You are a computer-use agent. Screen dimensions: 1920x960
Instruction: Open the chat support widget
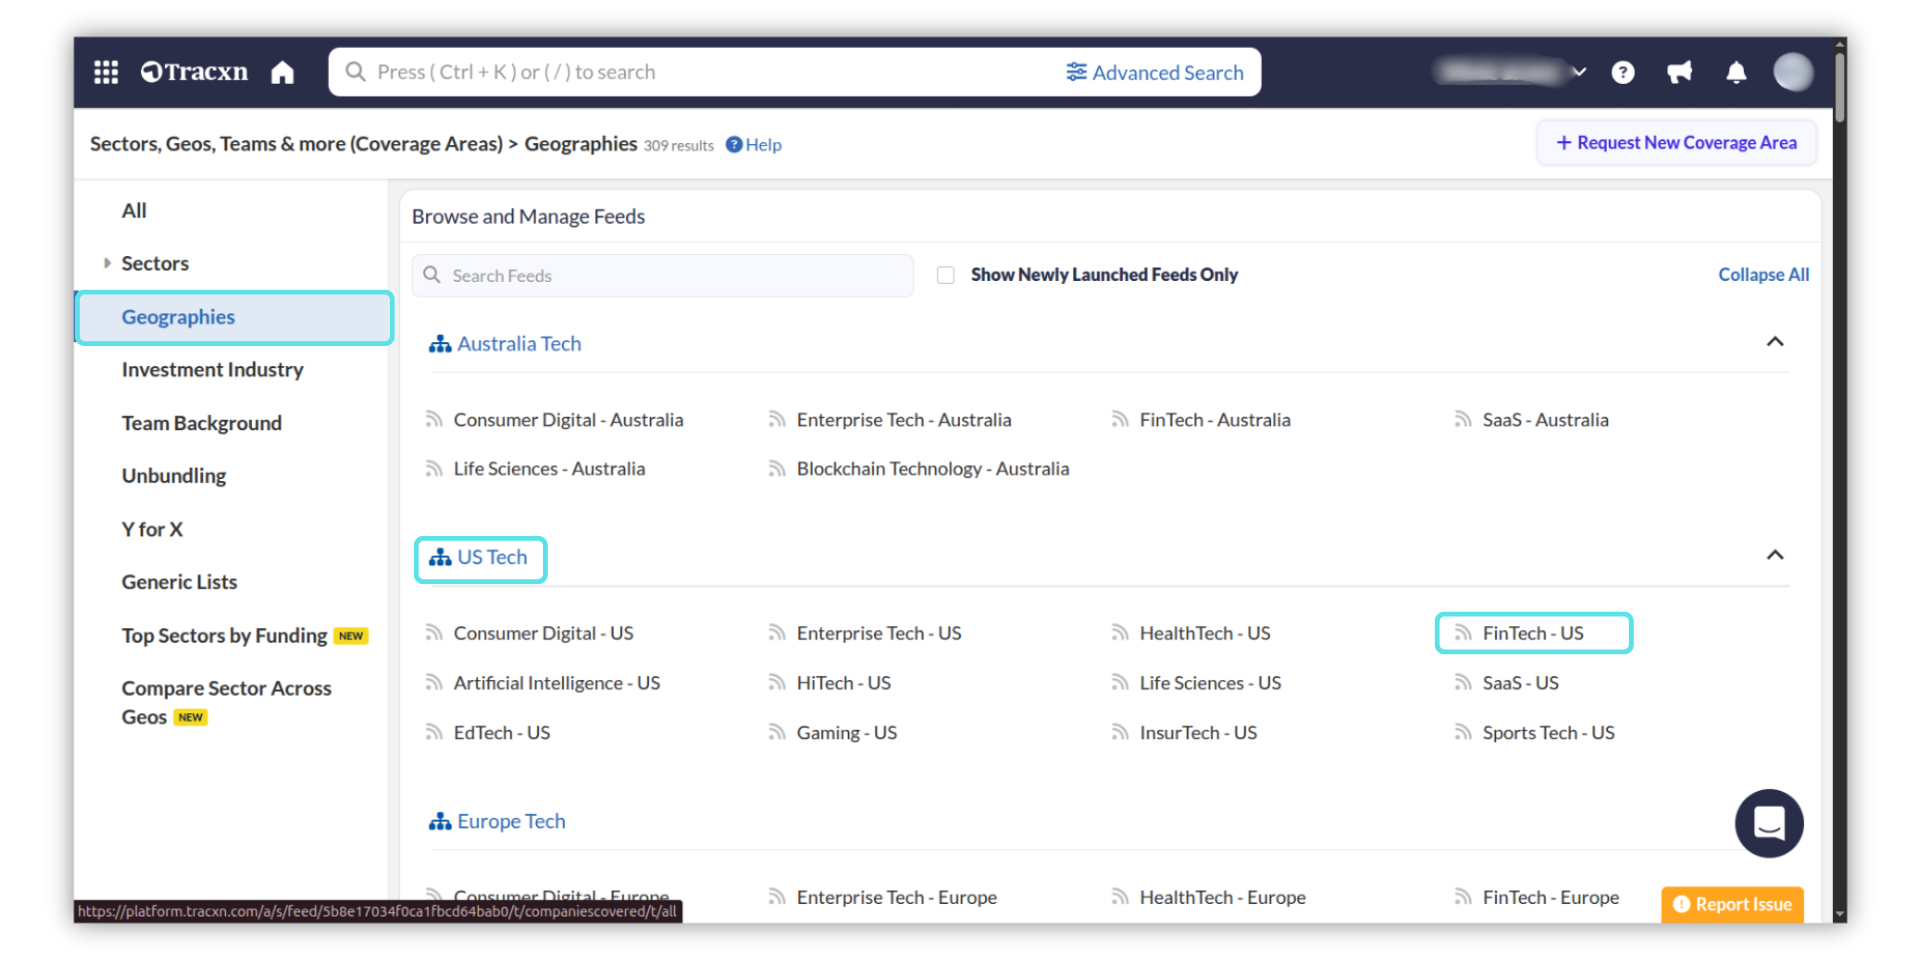click(1768, 824)
